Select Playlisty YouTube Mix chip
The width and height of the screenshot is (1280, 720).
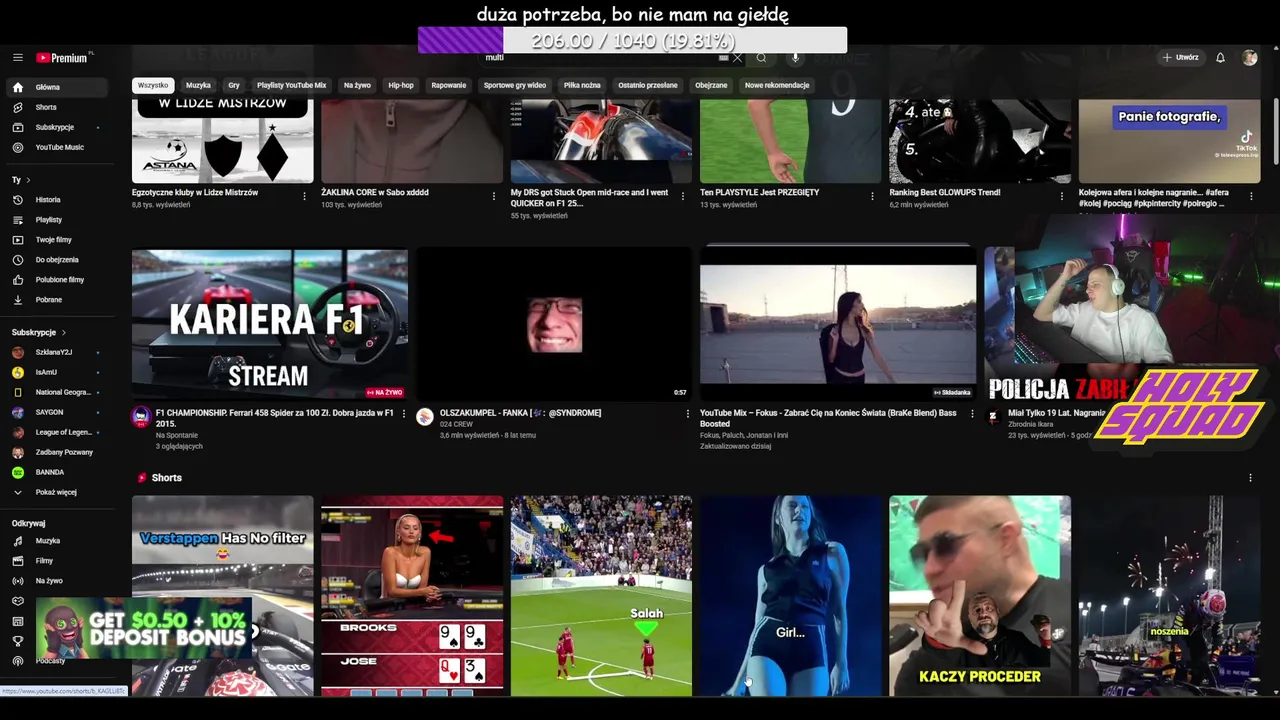291,85
